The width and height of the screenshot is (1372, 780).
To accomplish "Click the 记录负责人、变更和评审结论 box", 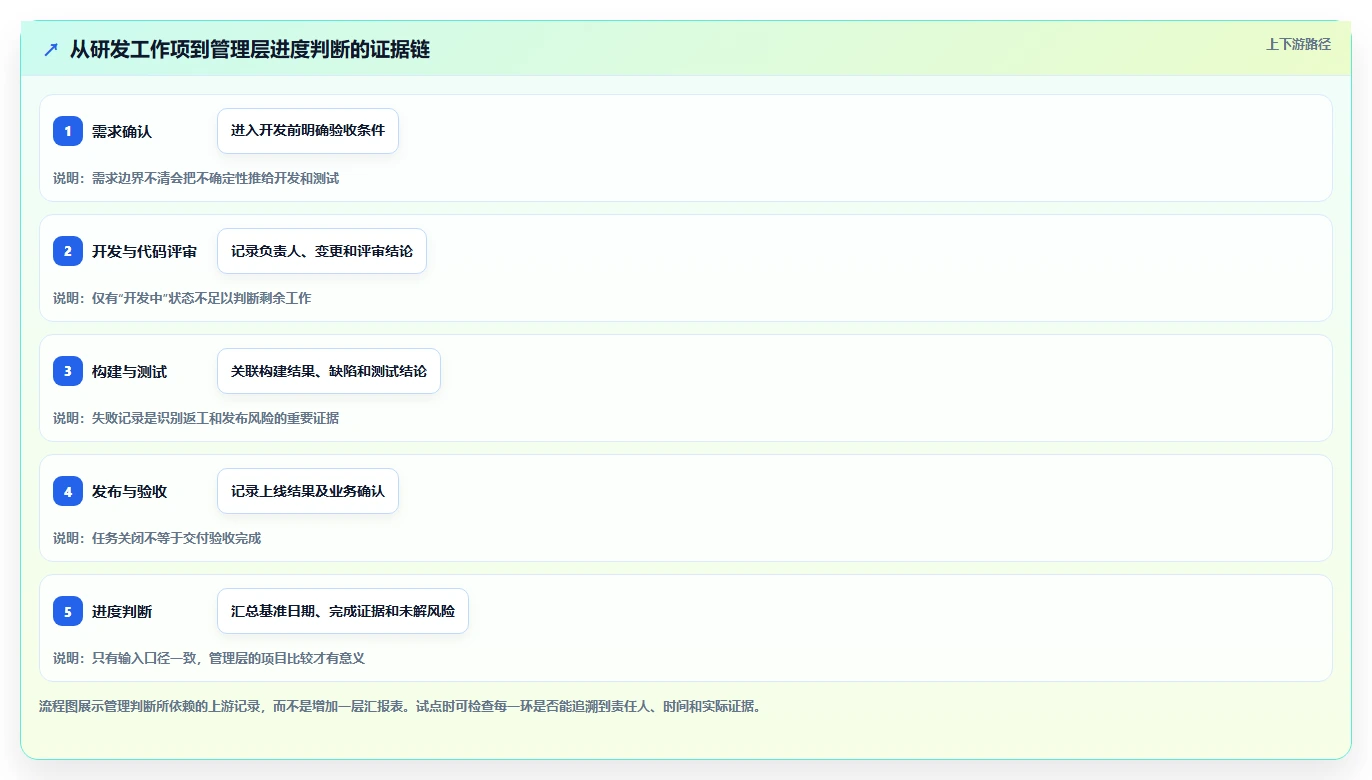I will [x=322, y=251].
